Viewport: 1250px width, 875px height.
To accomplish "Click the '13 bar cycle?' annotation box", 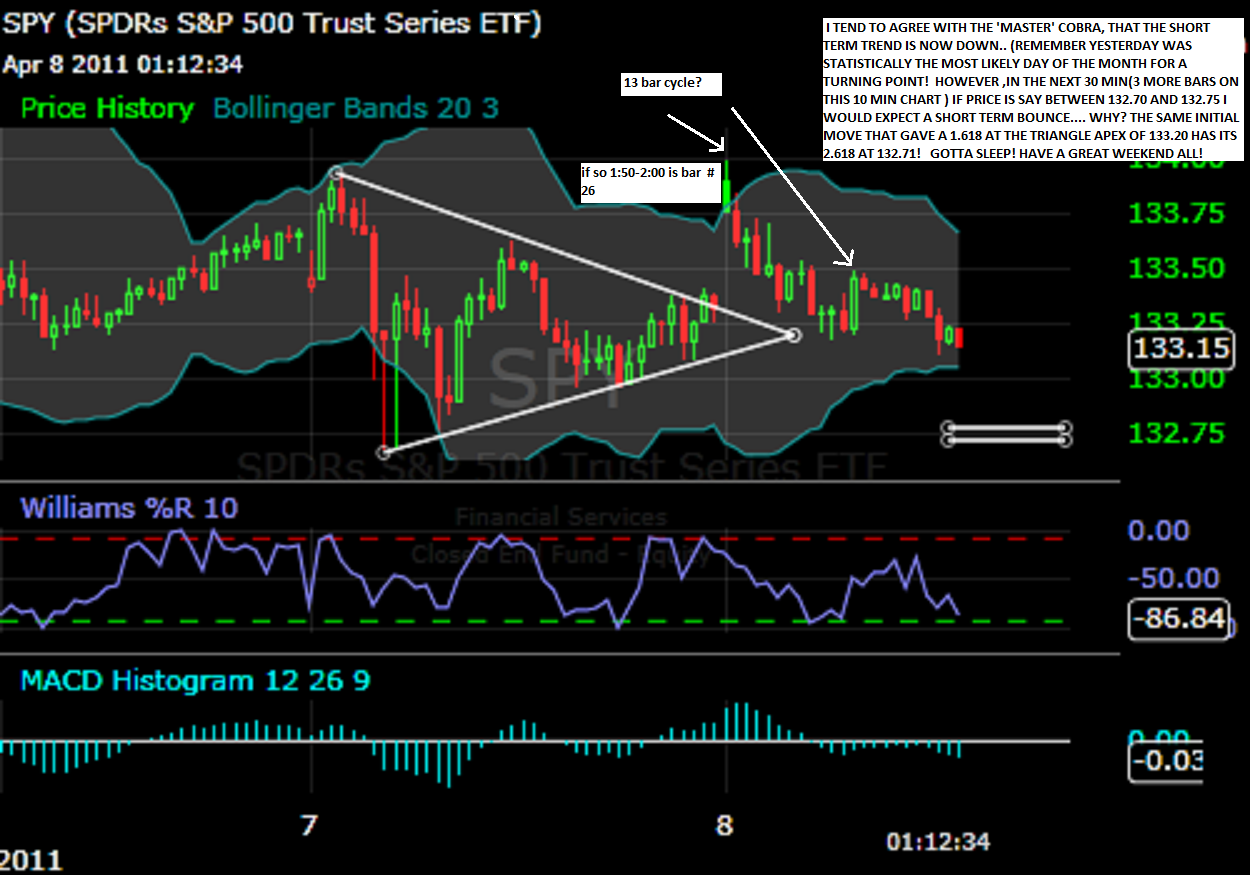I will coord(672,84).
